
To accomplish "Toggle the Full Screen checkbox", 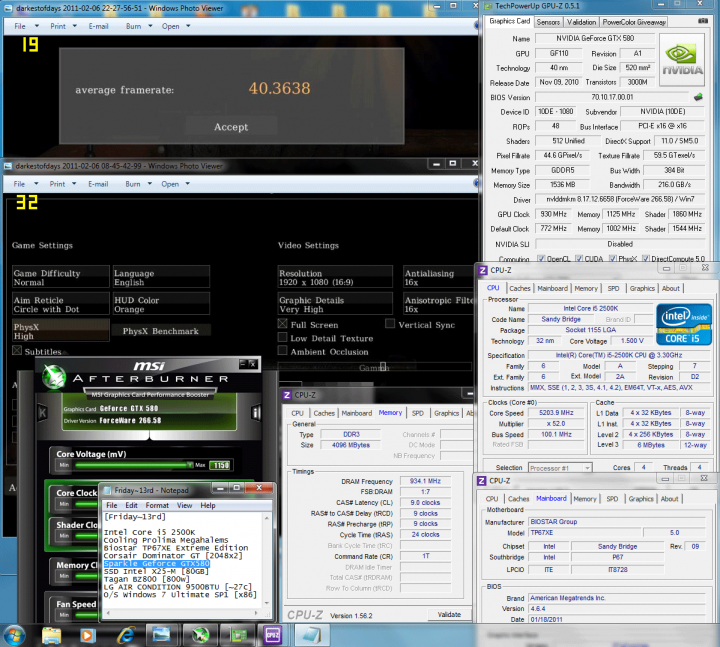I will point(283,324).
